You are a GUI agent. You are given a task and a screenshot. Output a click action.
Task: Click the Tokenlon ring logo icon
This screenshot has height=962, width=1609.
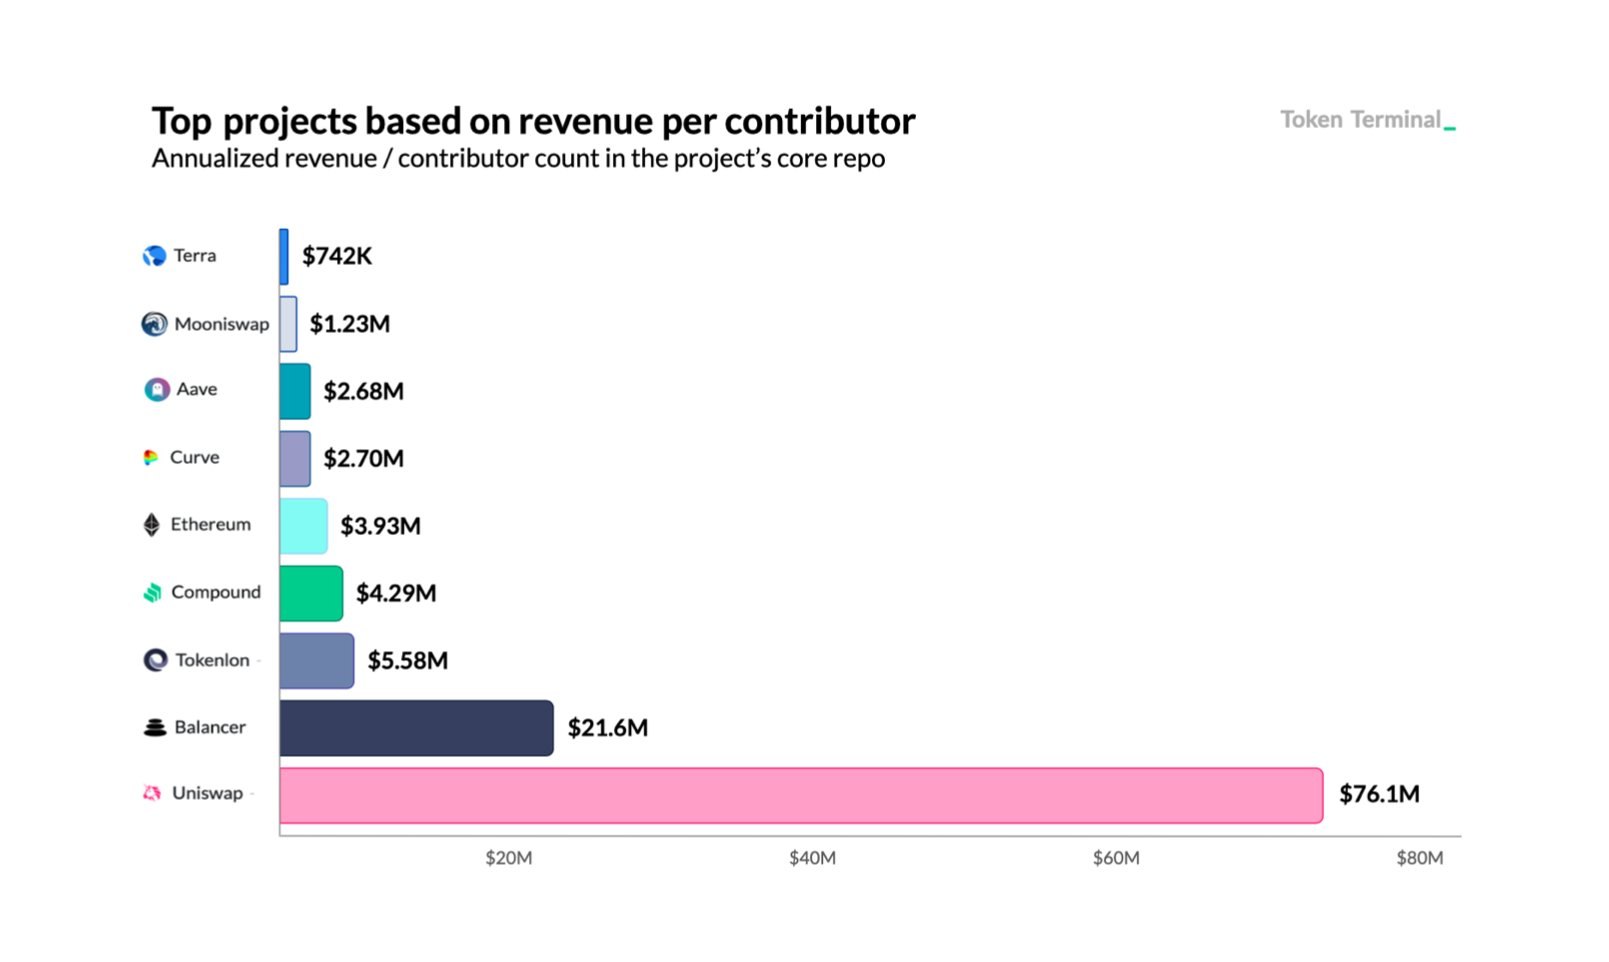[x=155, y=660]
